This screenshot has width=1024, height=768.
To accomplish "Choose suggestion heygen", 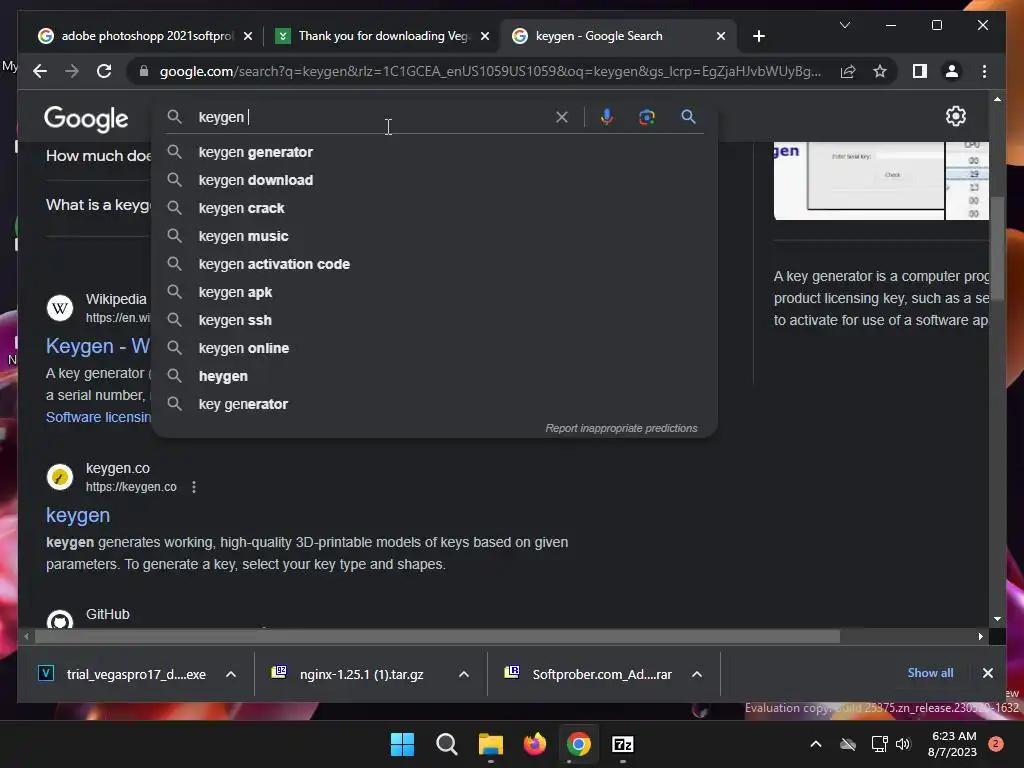I will [x=435, y=377].
